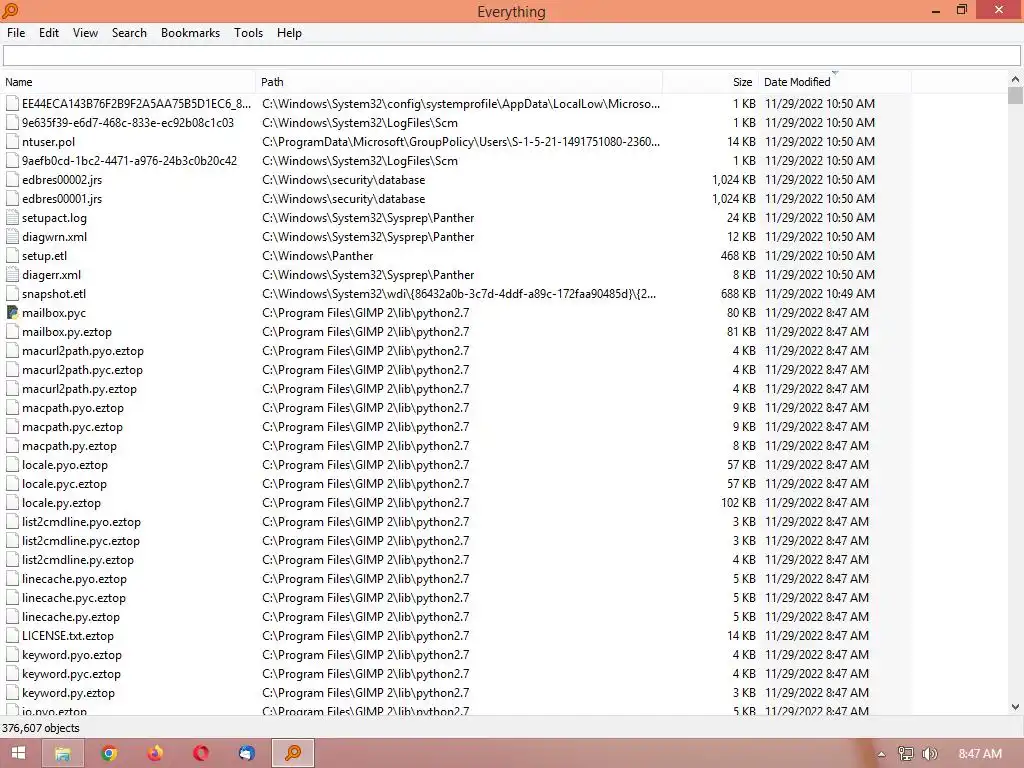Click the volume tray icon
Screen dimensions: 1024x768
point(930,754)
